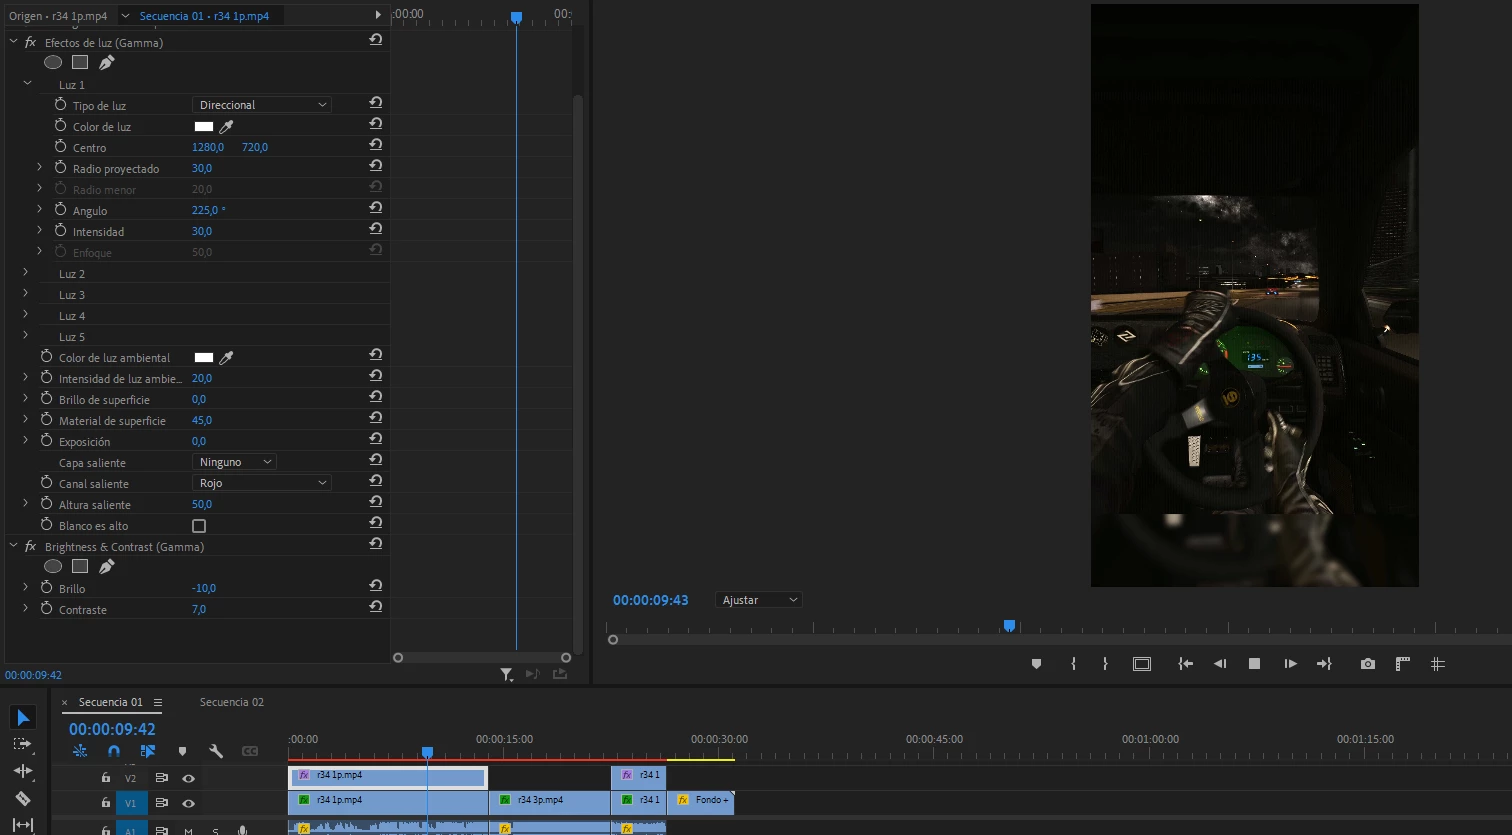Open Secuencia 01 panel menu
This screenshot has width=1512, height=835.
click(x=158, y=702)
